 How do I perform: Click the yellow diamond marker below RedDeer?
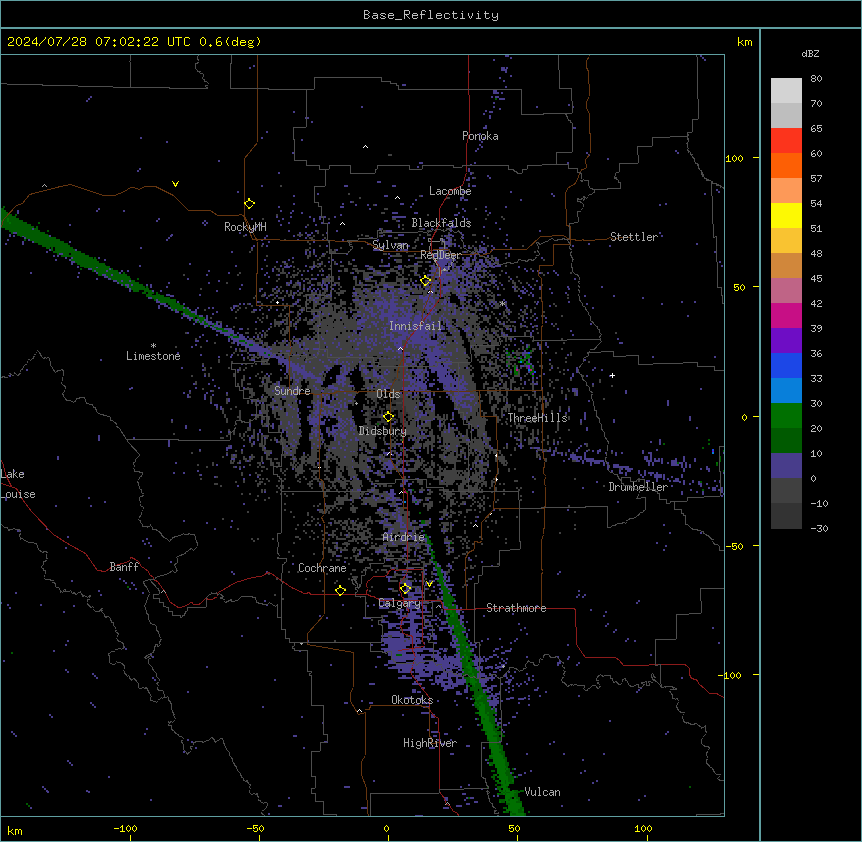[426, 281]
